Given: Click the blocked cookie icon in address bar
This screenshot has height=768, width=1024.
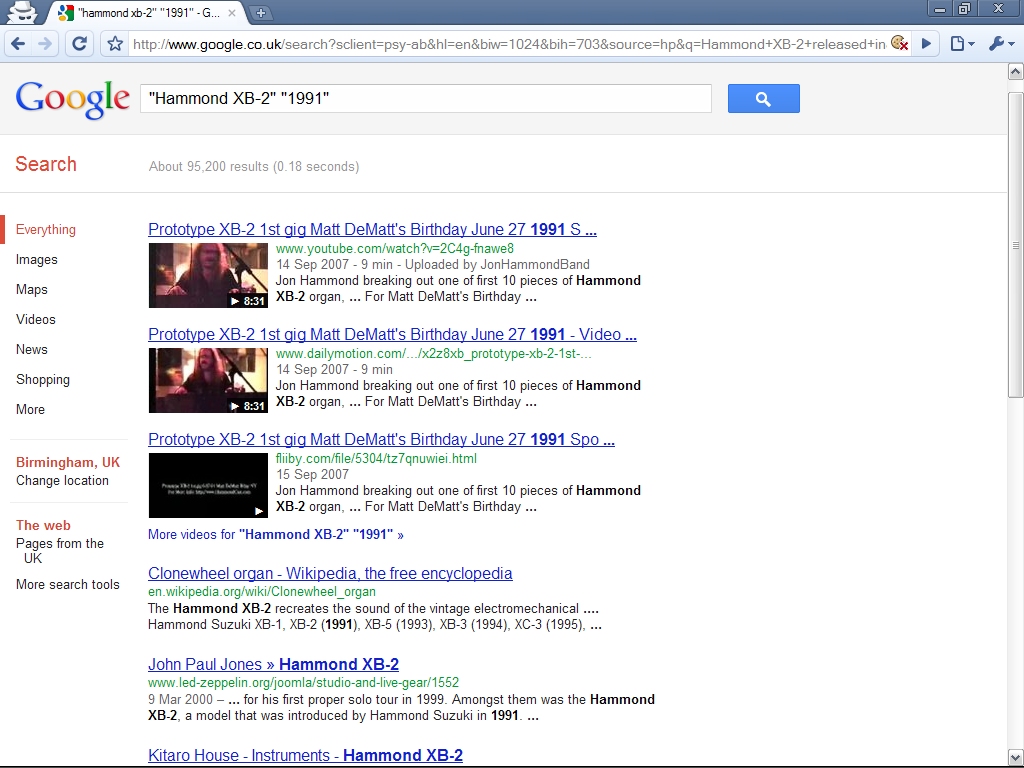Looking at the screenshot, I should pyautogui.click(x=899, y=44).
